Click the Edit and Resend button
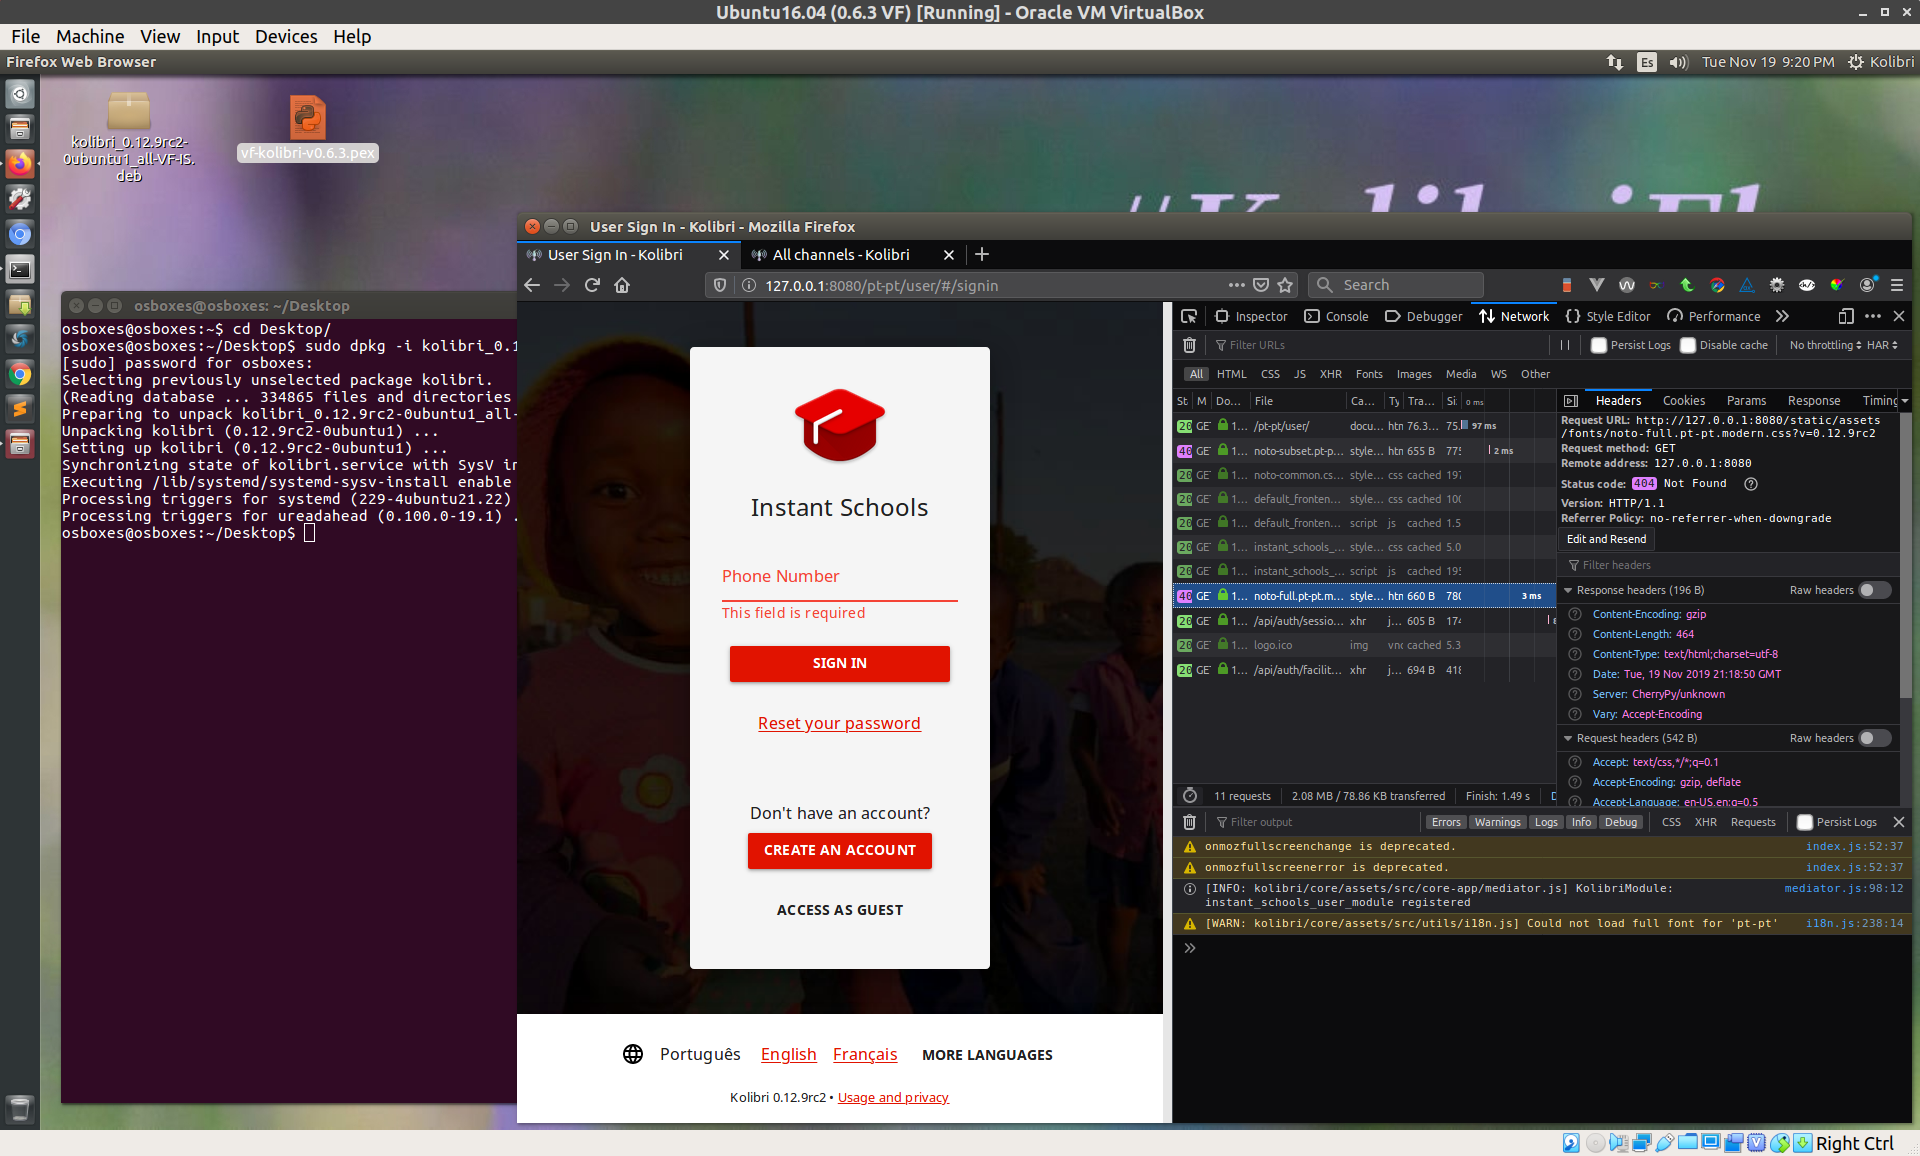This screenshot has height=1156, width=1920. [x=1605, y=539]
